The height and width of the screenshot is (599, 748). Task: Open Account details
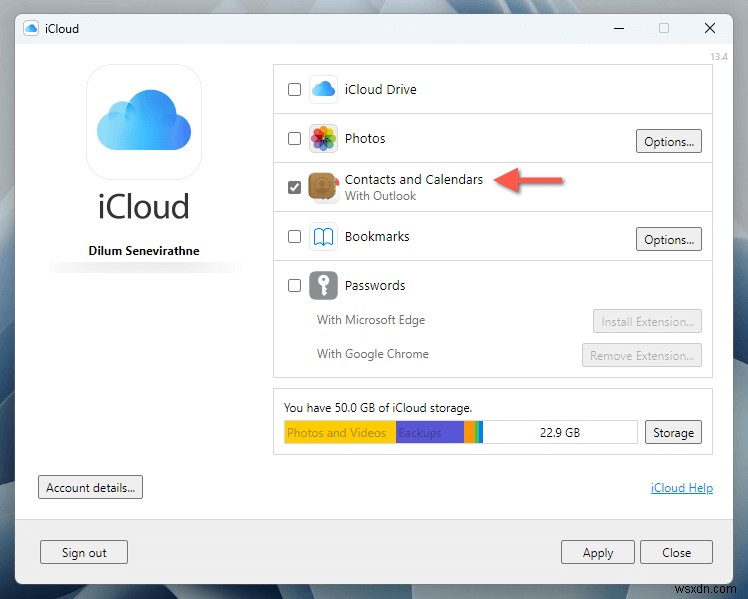[90, 487]
